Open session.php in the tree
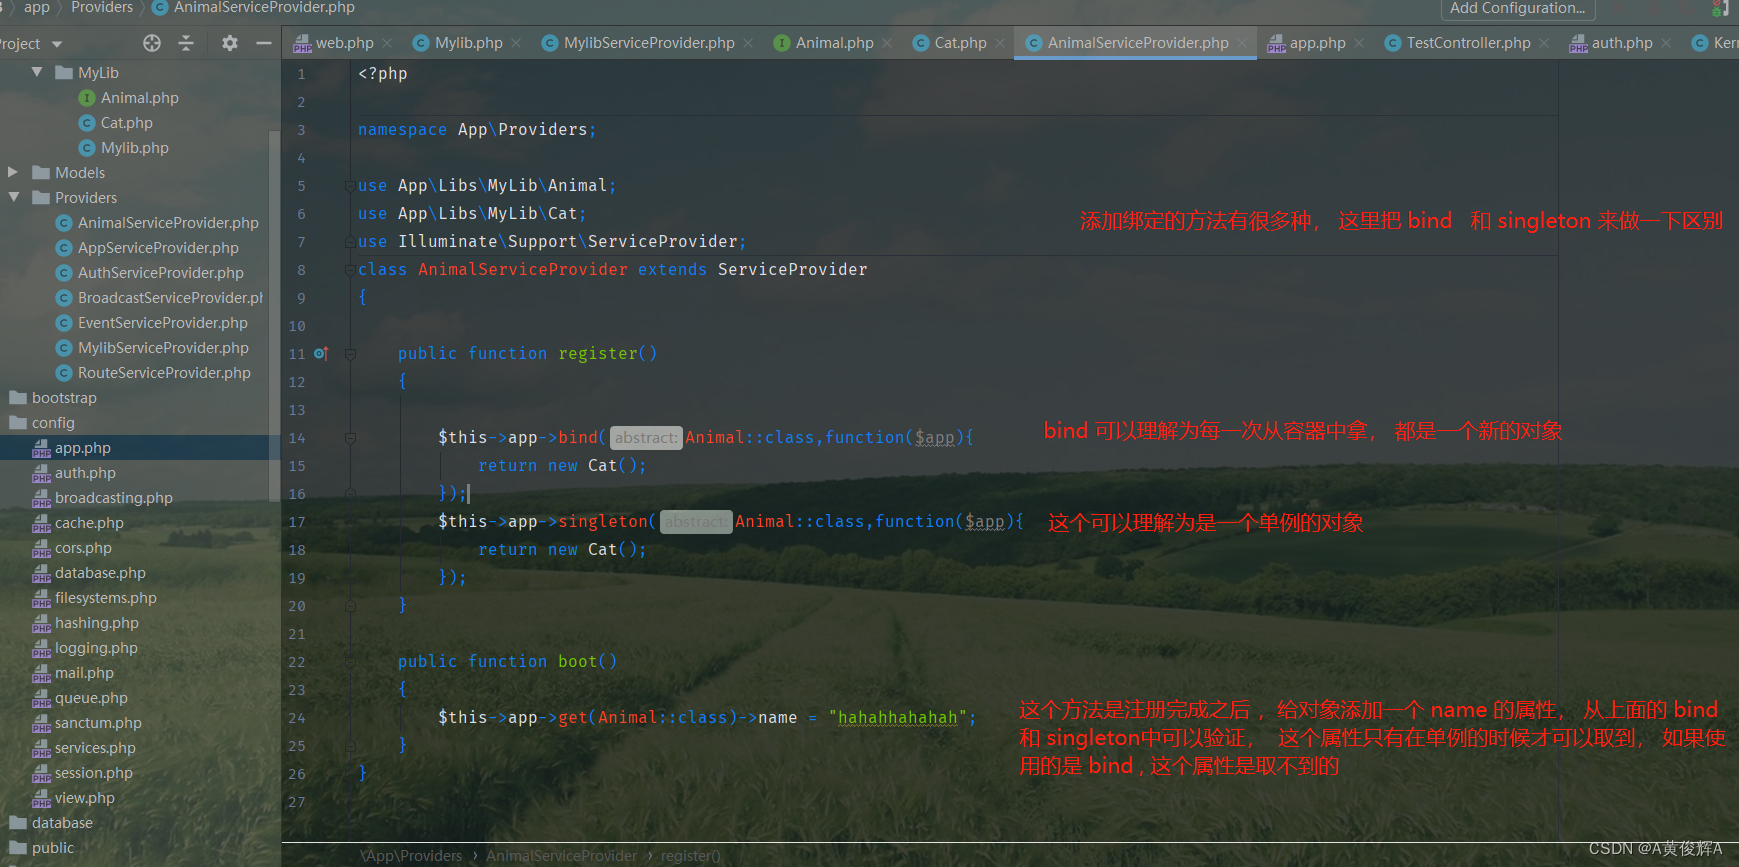This screenshot has width=1739, height=867. coord(93,773)
